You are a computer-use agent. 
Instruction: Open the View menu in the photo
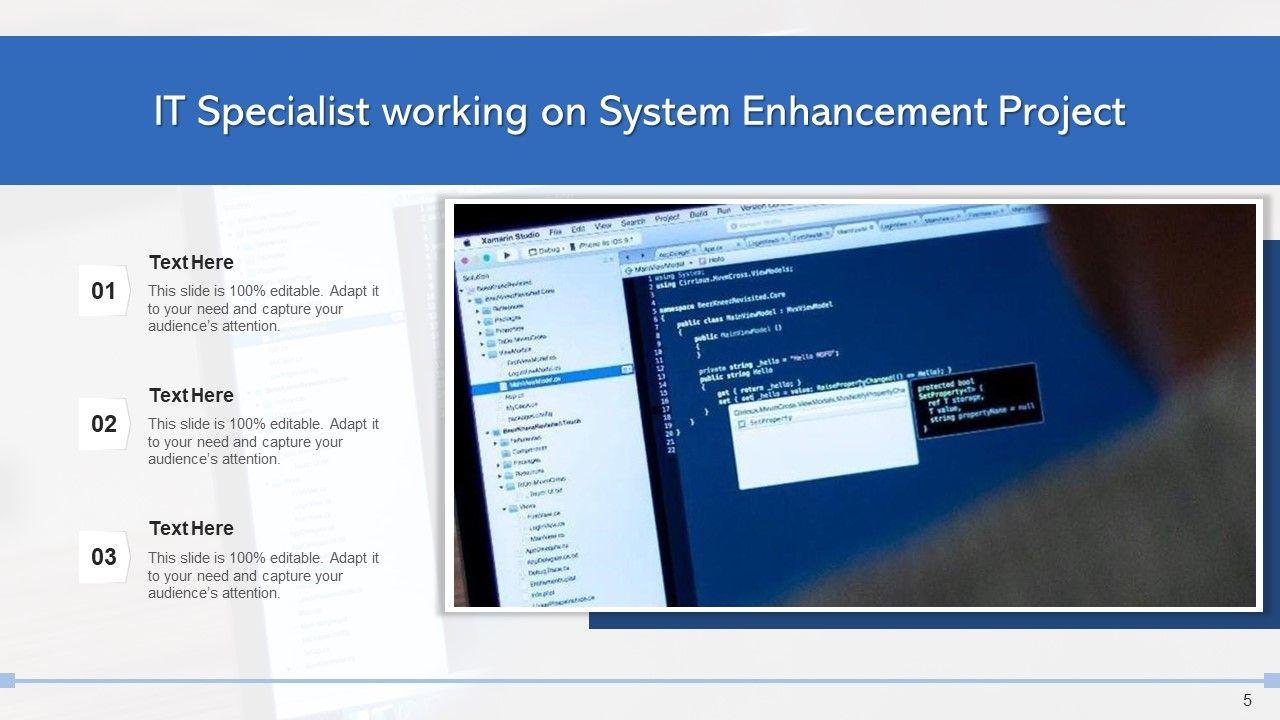603,226
